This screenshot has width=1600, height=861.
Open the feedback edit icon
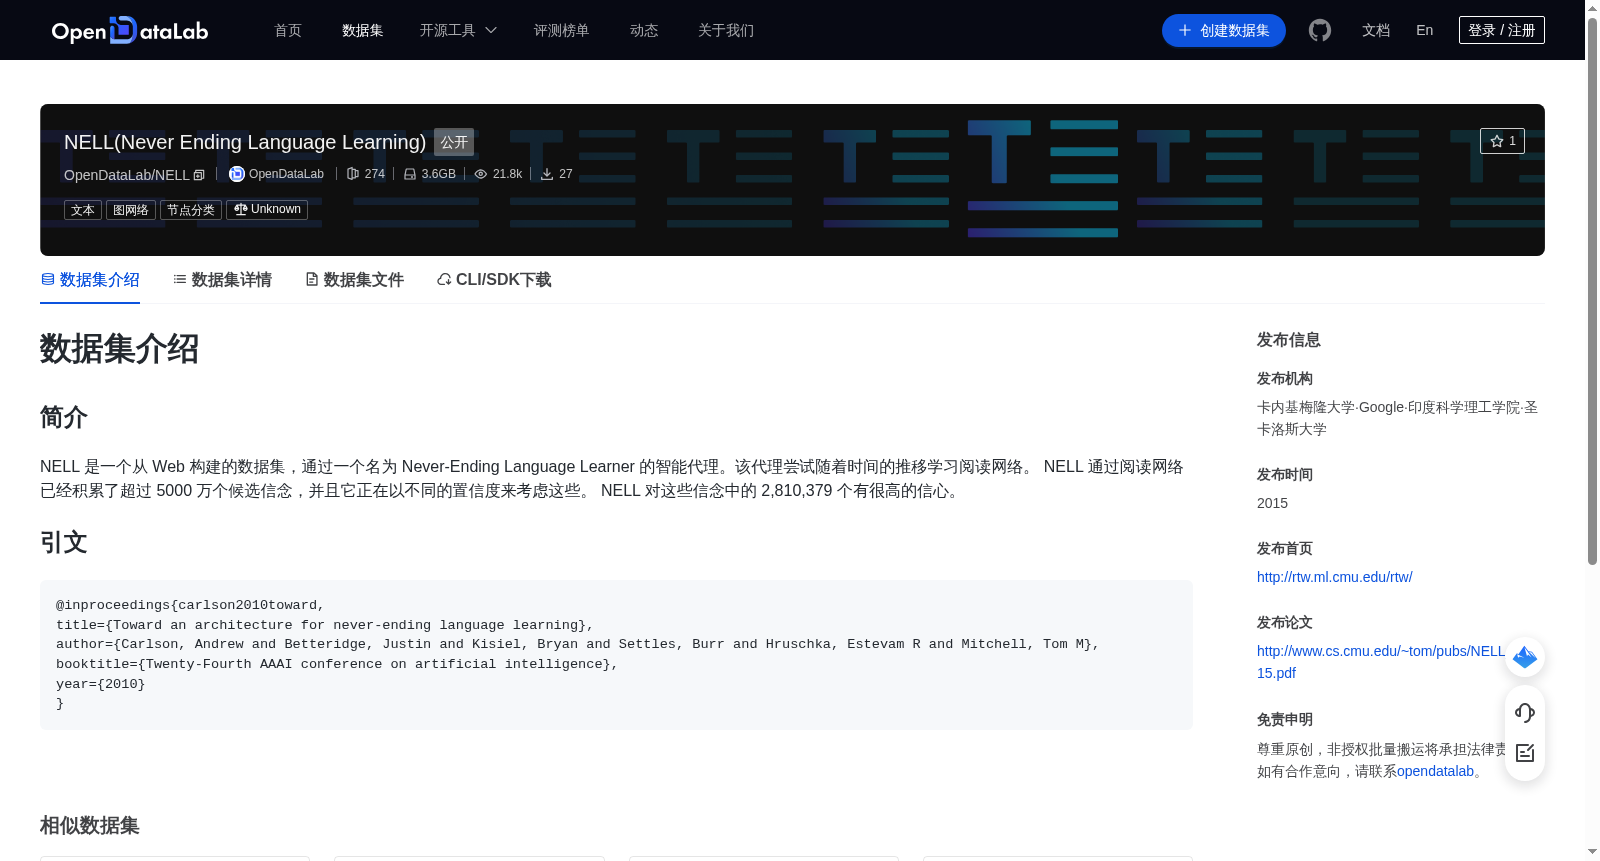1525,753
